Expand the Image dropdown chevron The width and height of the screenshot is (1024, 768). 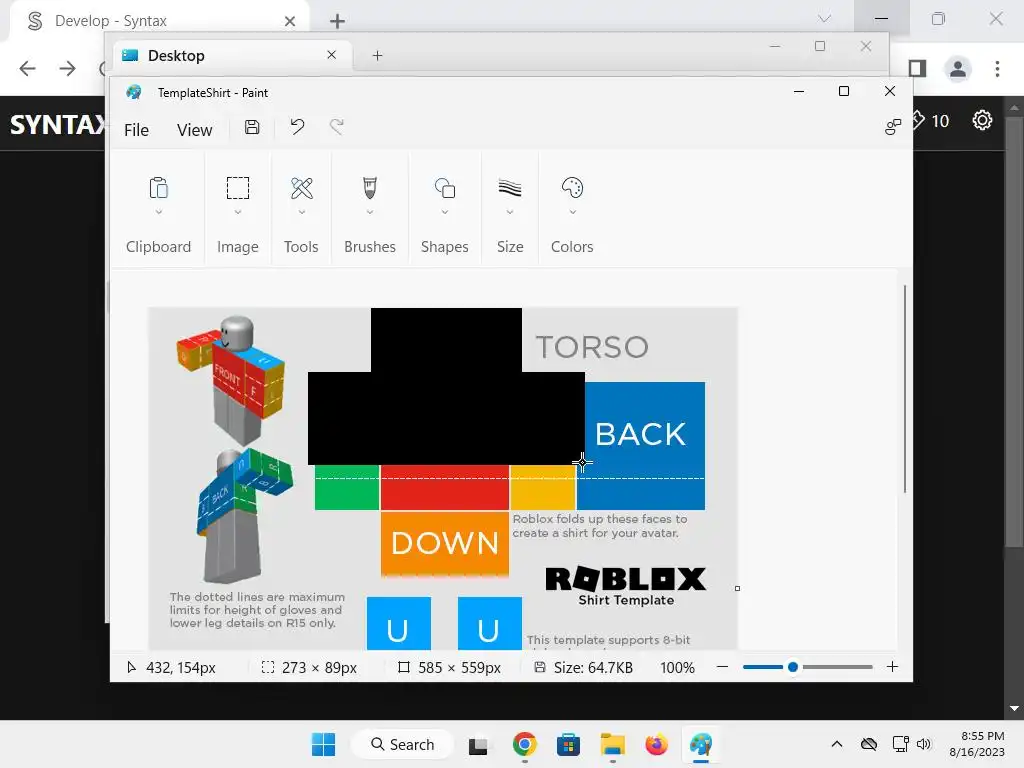click(238, 212)
